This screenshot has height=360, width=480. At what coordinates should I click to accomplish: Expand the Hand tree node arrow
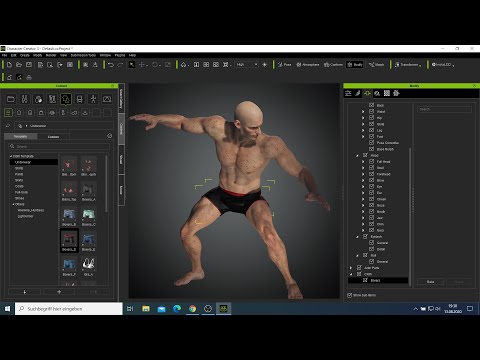pyautogui.click(x=363, y=112)
